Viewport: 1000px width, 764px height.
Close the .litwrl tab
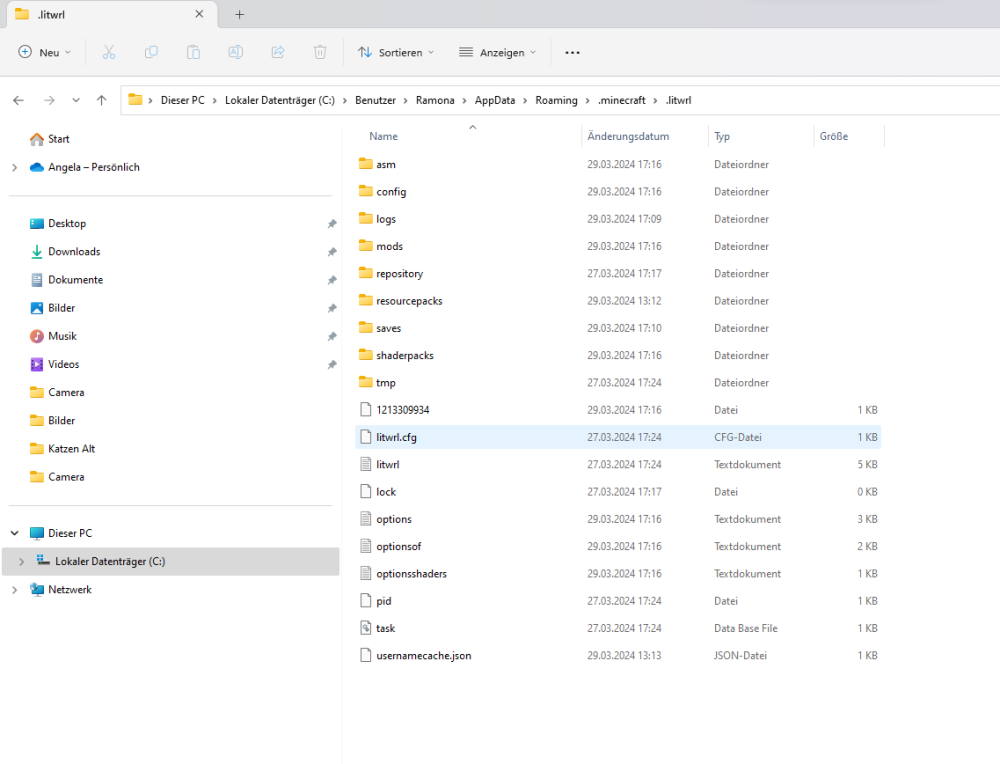tap(199, 14)
